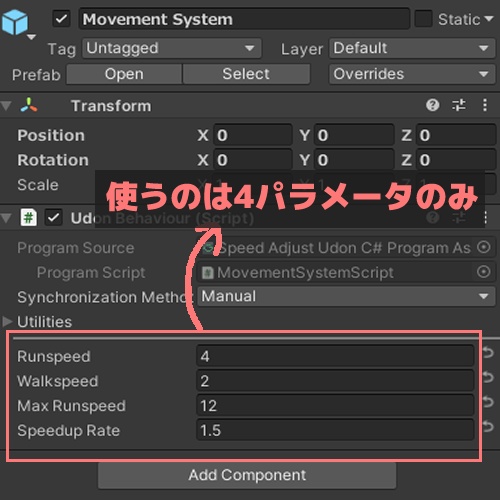Toggle the Udon Behaviour enabled checkbox
500x500 pixels.
(54, 218)
